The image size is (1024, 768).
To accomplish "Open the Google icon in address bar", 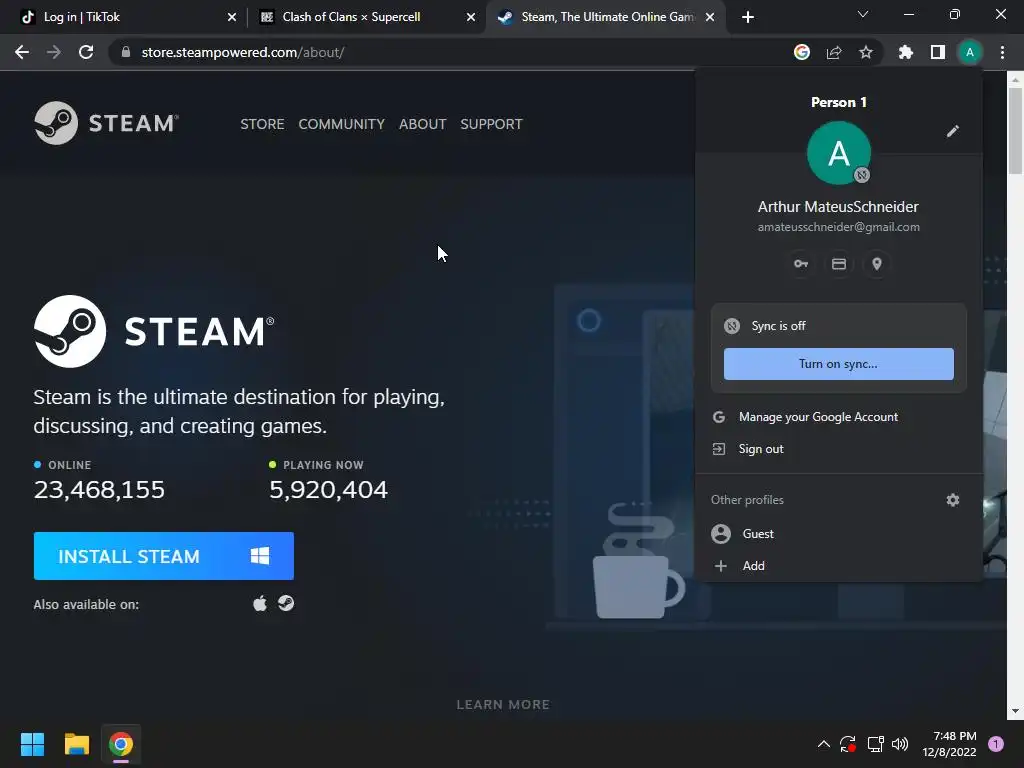I will (802, 52).
